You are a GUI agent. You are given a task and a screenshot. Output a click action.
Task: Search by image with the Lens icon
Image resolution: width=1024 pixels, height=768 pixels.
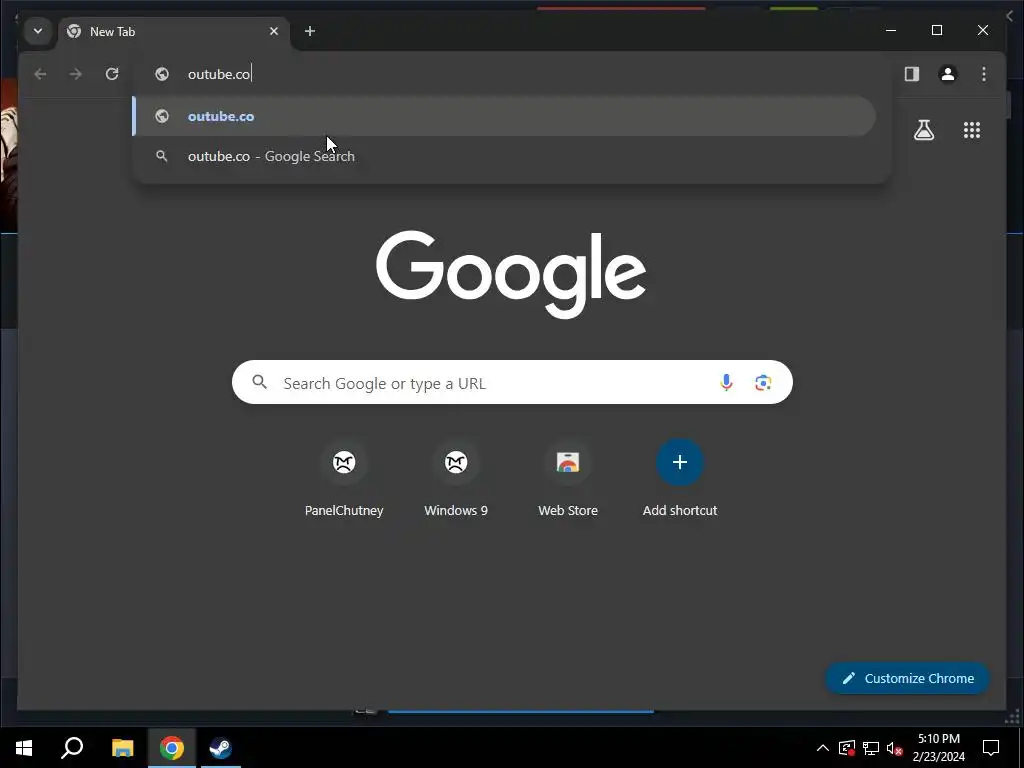point(763,383)
